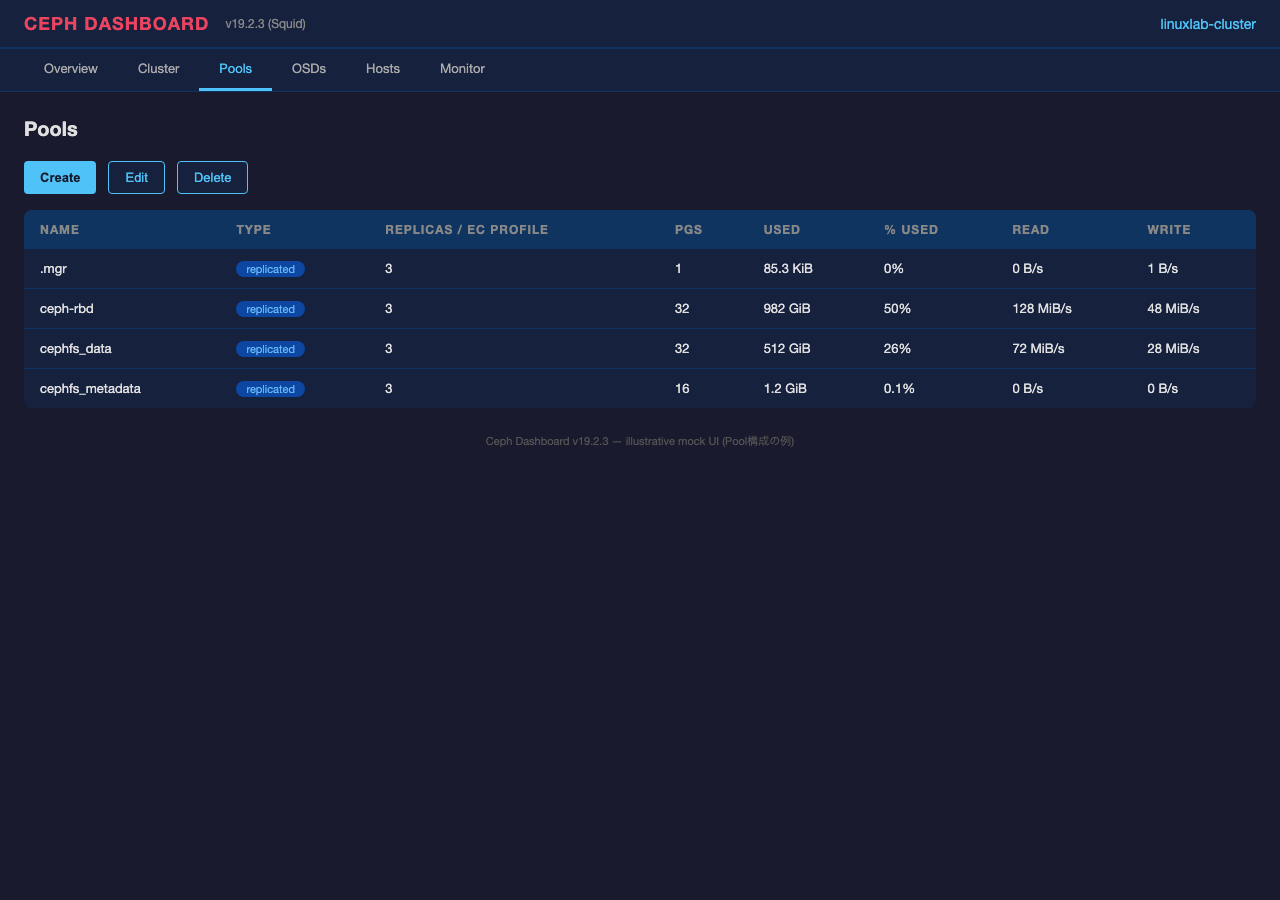The width and height of the screenshot is (1280, 900).
Task: Click the 1.2 GiB used value
Action: (784, 389)
